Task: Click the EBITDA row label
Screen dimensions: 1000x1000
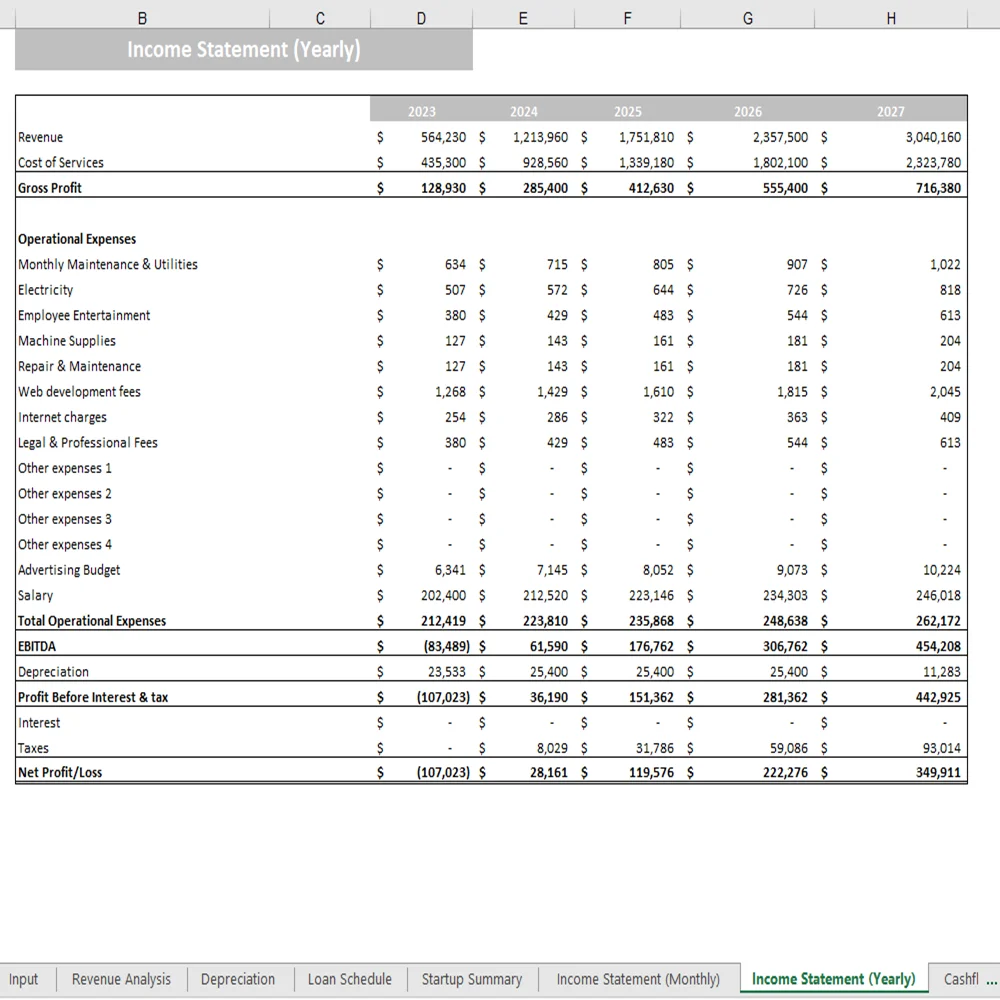Action: [37, 646]
